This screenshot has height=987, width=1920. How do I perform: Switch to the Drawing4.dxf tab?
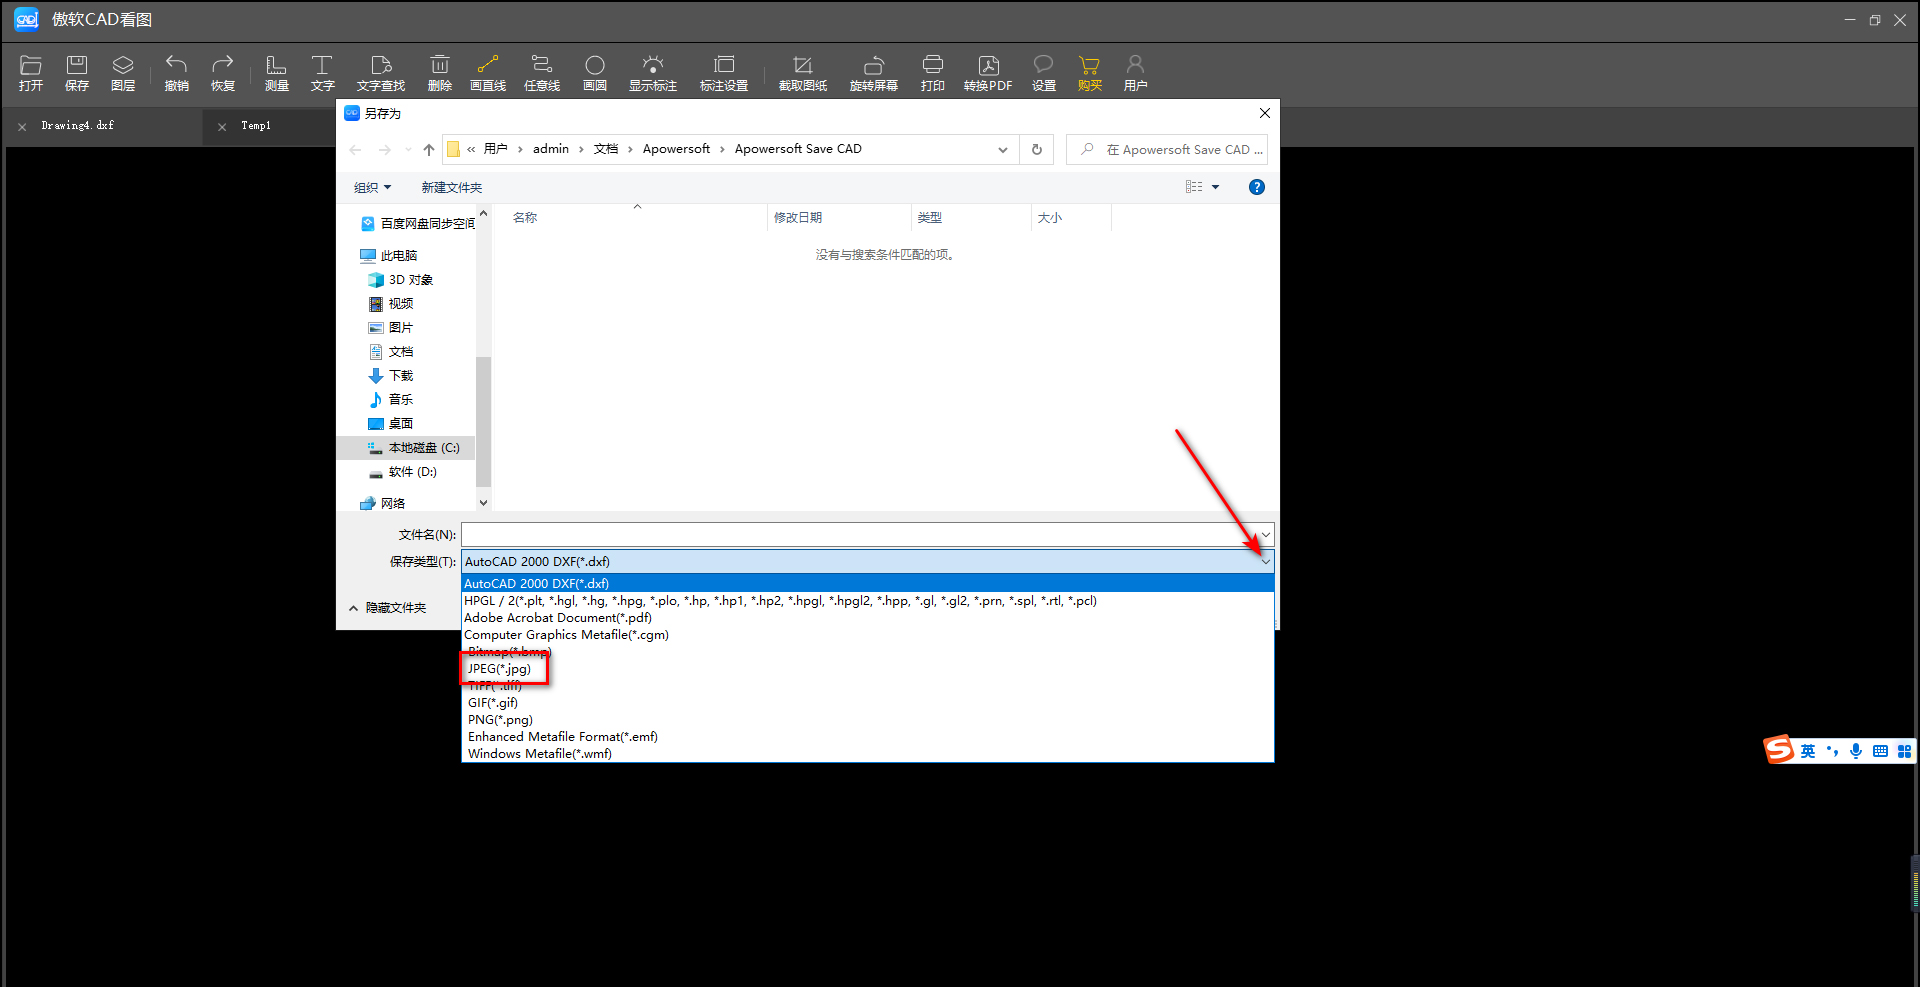tap(78, 126)
